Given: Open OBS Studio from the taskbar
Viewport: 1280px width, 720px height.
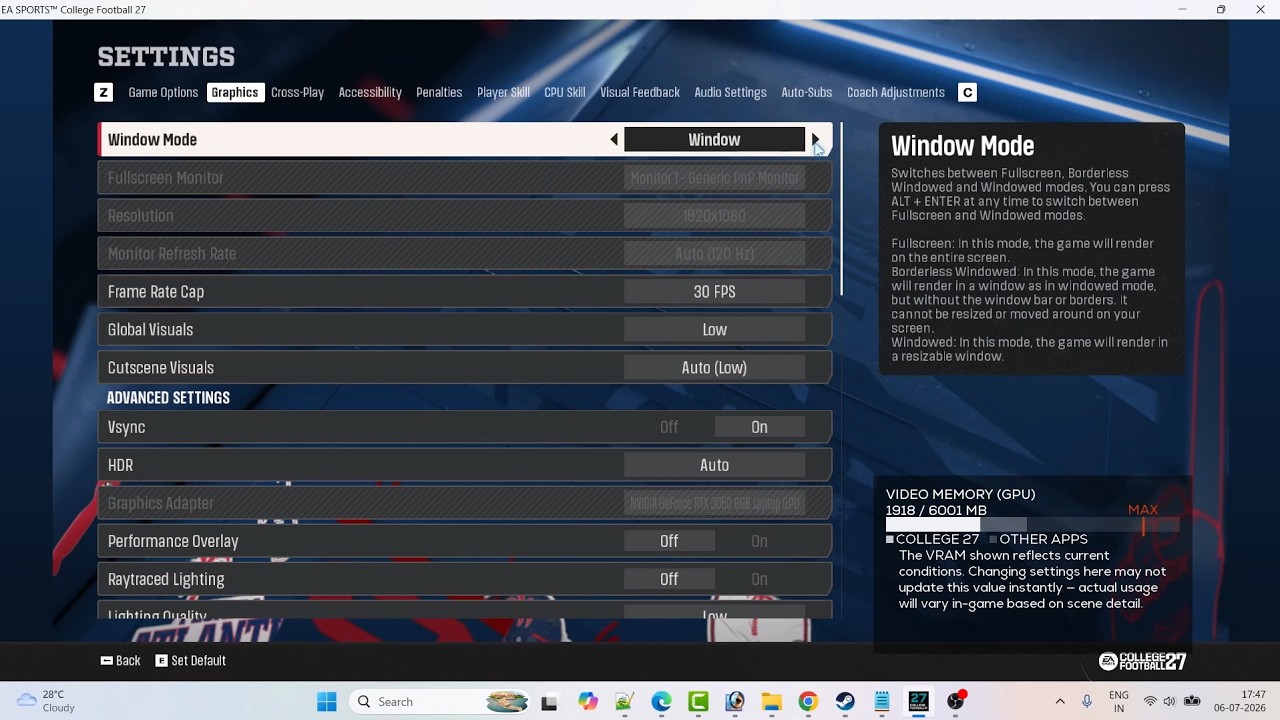Looking at the screenshot, I should (956, 702).
